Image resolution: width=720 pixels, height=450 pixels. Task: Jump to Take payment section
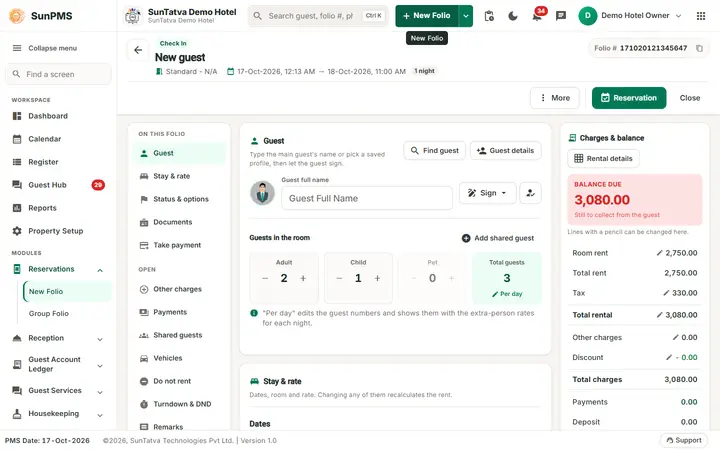click(x=180, y=245)
